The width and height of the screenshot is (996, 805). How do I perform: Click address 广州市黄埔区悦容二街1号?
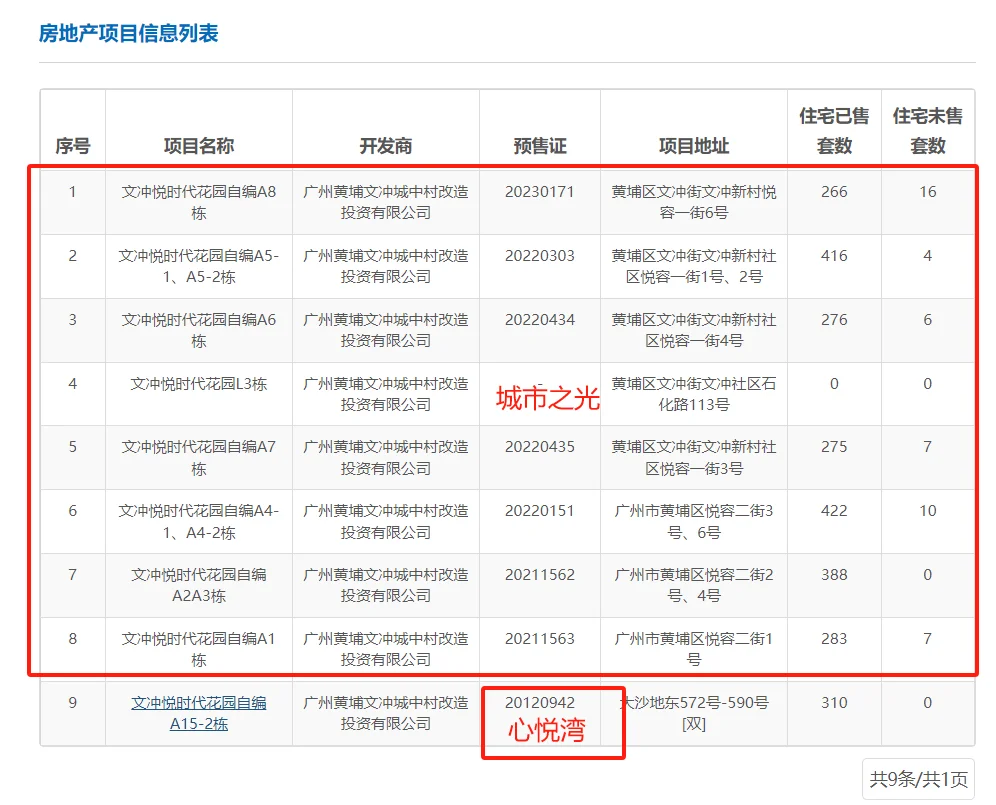pos(694,649)
